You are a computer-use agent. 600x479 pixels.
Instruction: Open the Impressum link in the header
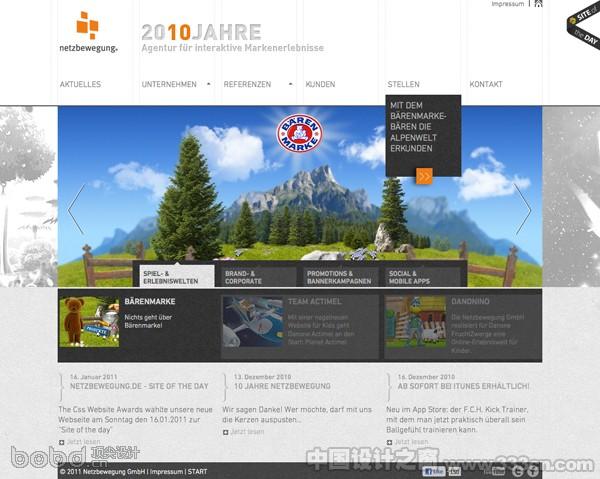point(508,4)
